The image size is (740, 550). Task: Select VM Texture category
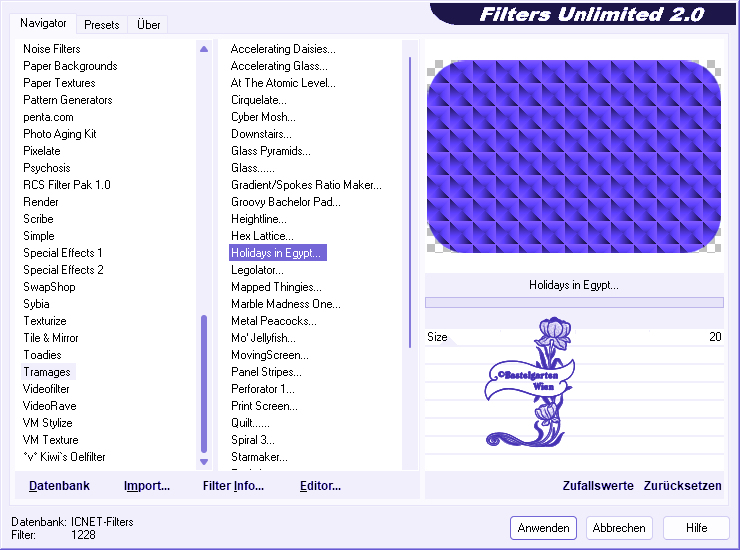click(x=50, y=440)
